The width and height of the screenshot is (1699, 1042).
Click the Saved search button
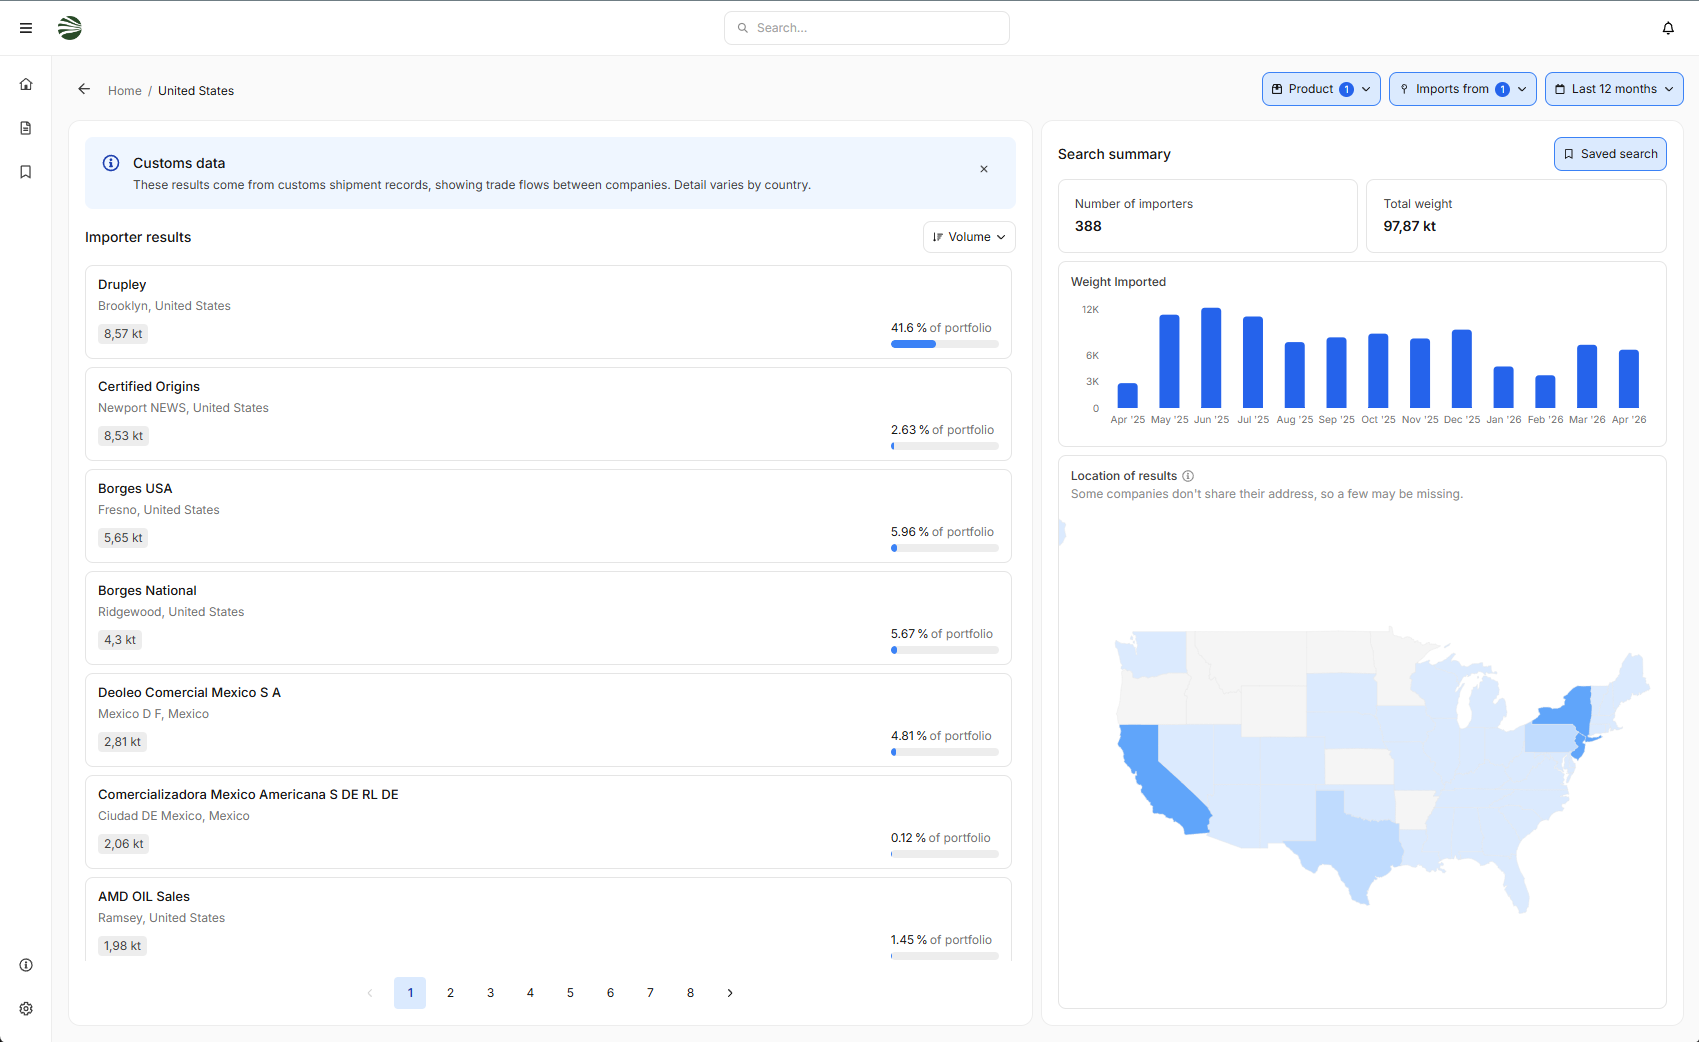click(x=1610, y=154)
